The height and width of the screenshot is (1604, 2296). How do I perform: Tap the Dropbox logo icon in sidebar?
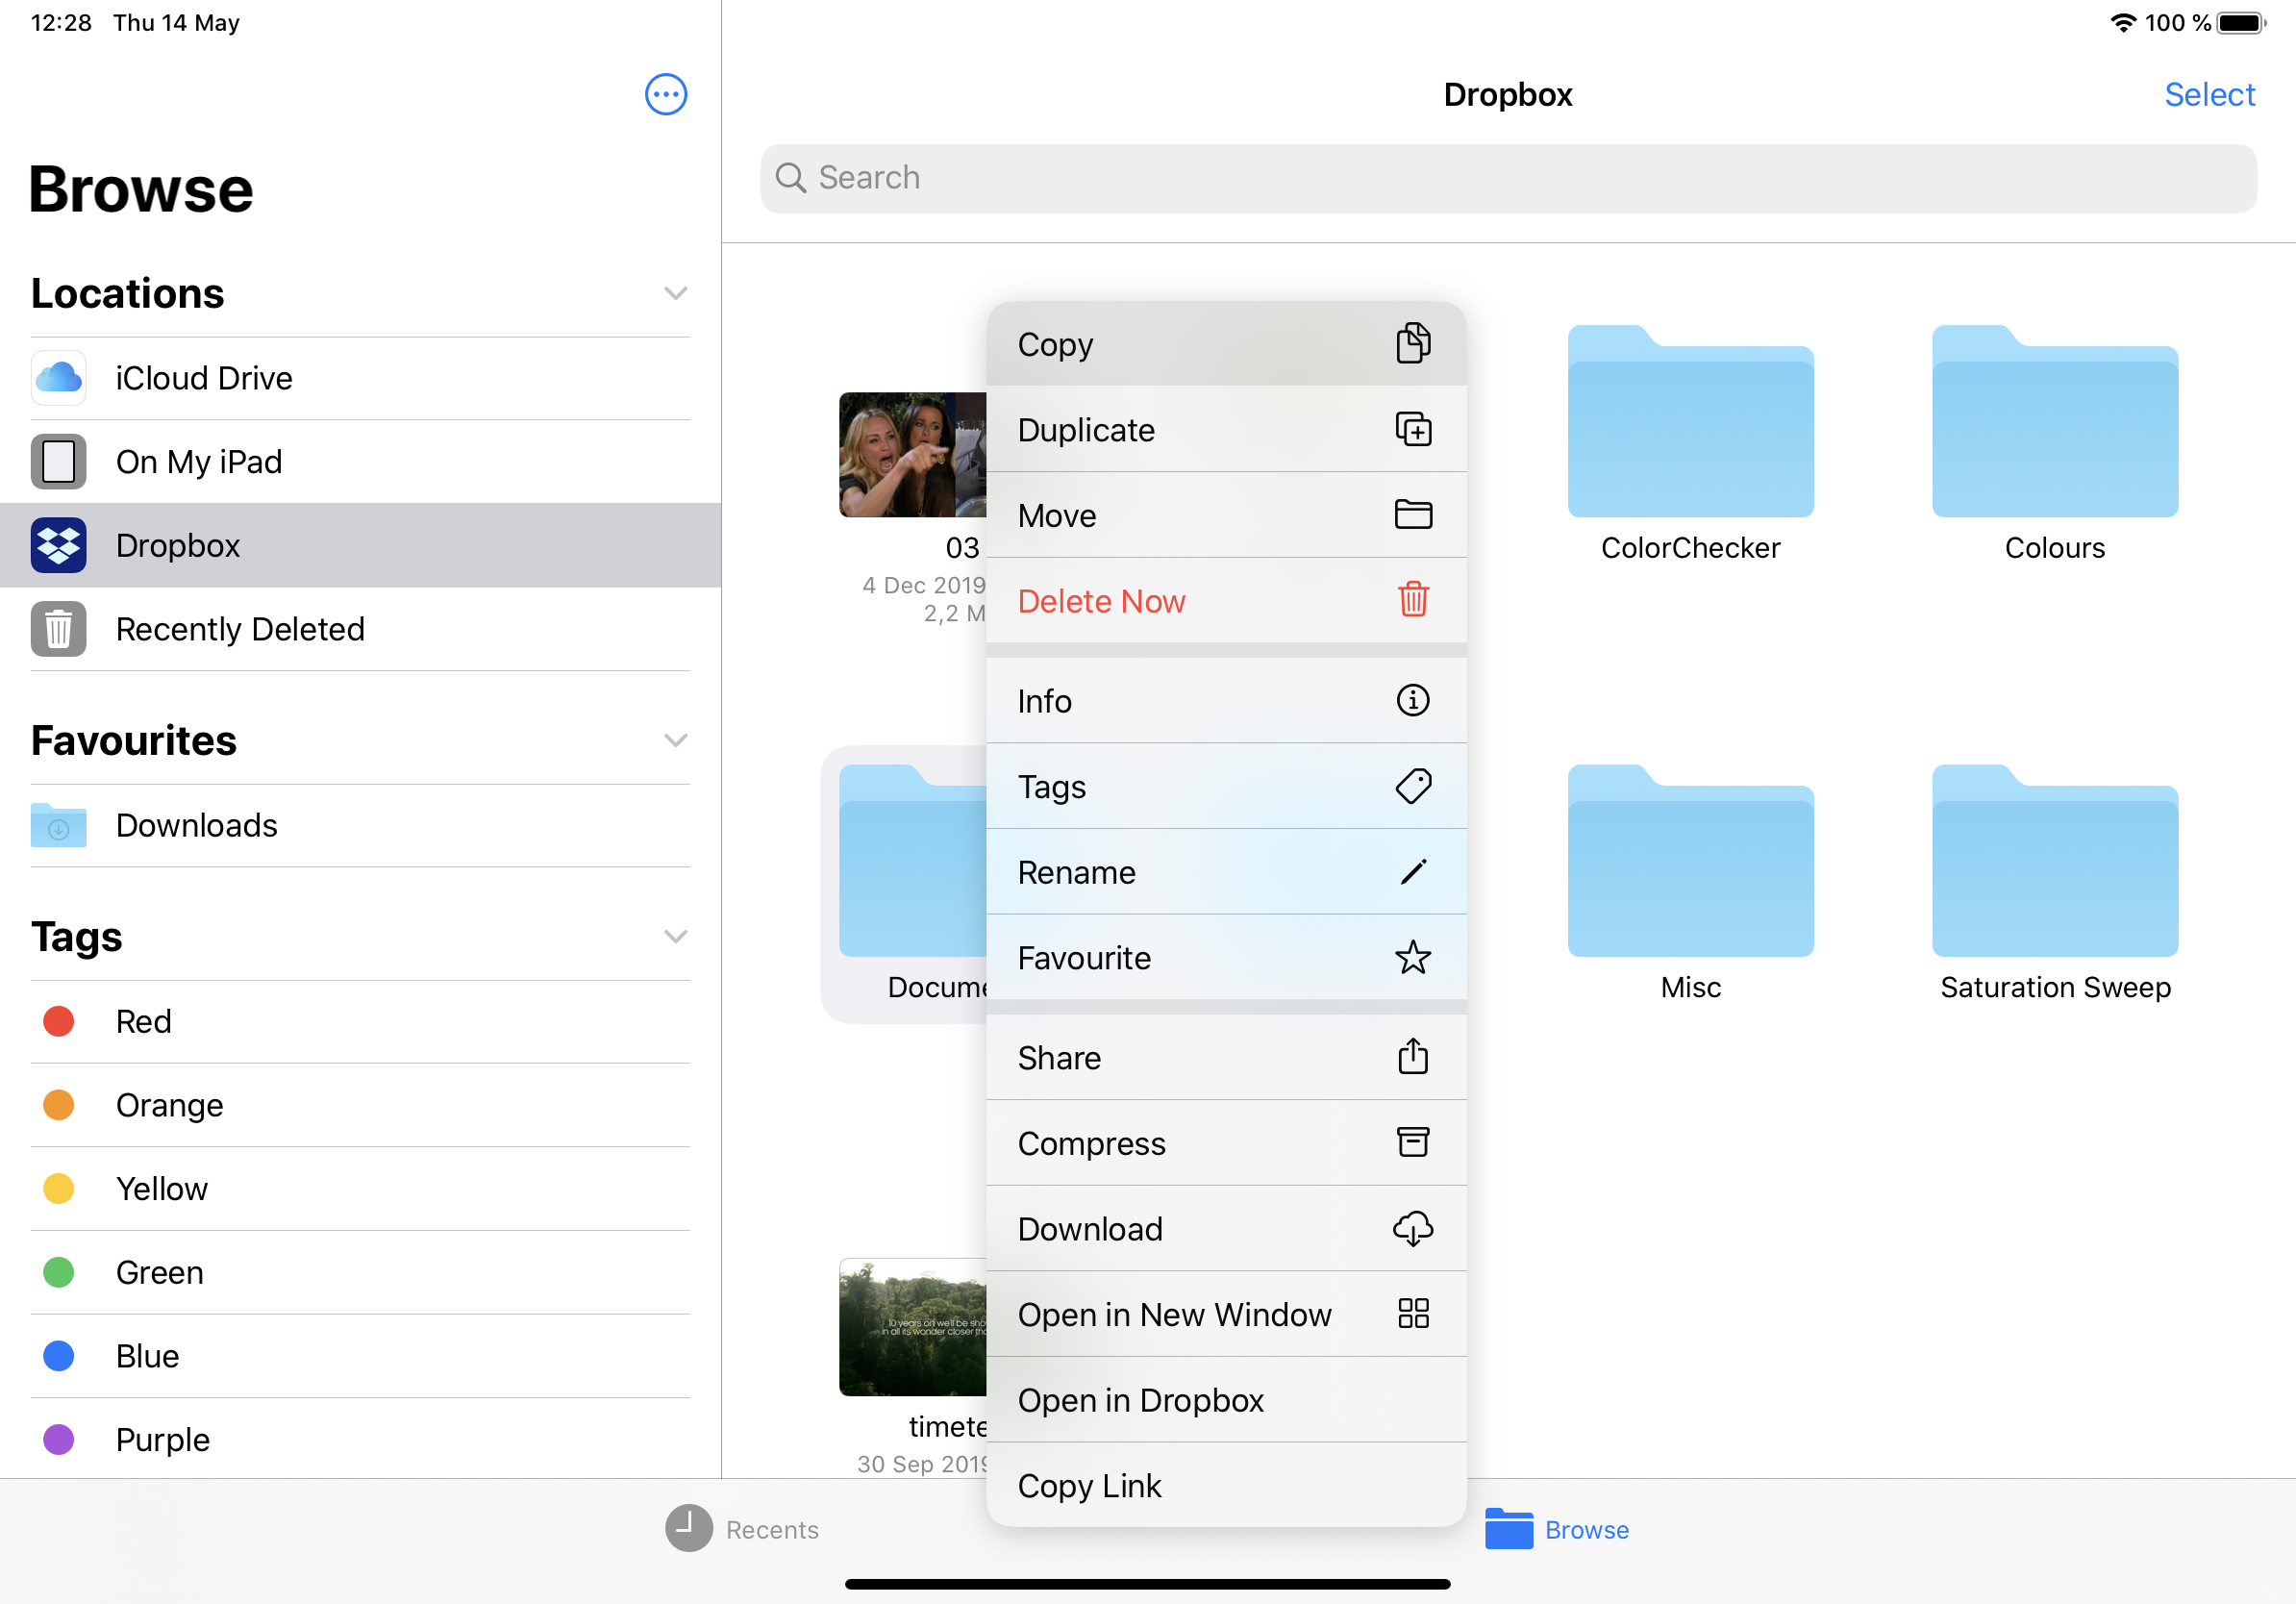click(59, 546)
